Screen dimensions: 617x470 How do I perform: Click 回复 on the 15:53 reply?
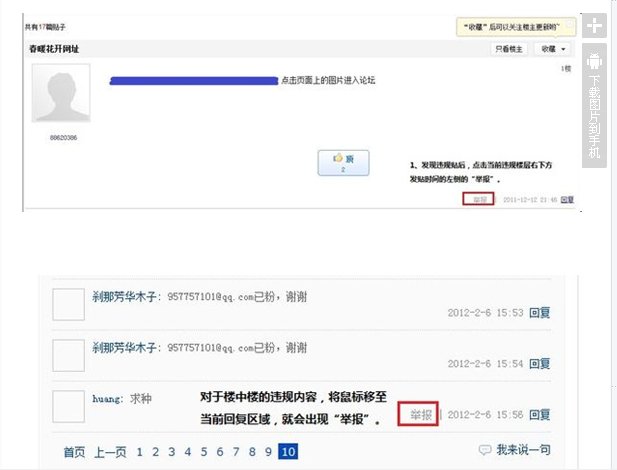pos(539,313)
